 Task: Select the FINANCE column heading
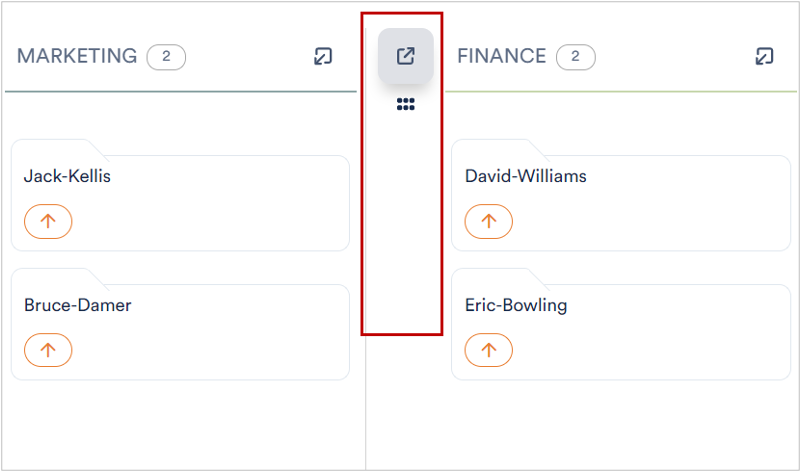tap(502, 56)
